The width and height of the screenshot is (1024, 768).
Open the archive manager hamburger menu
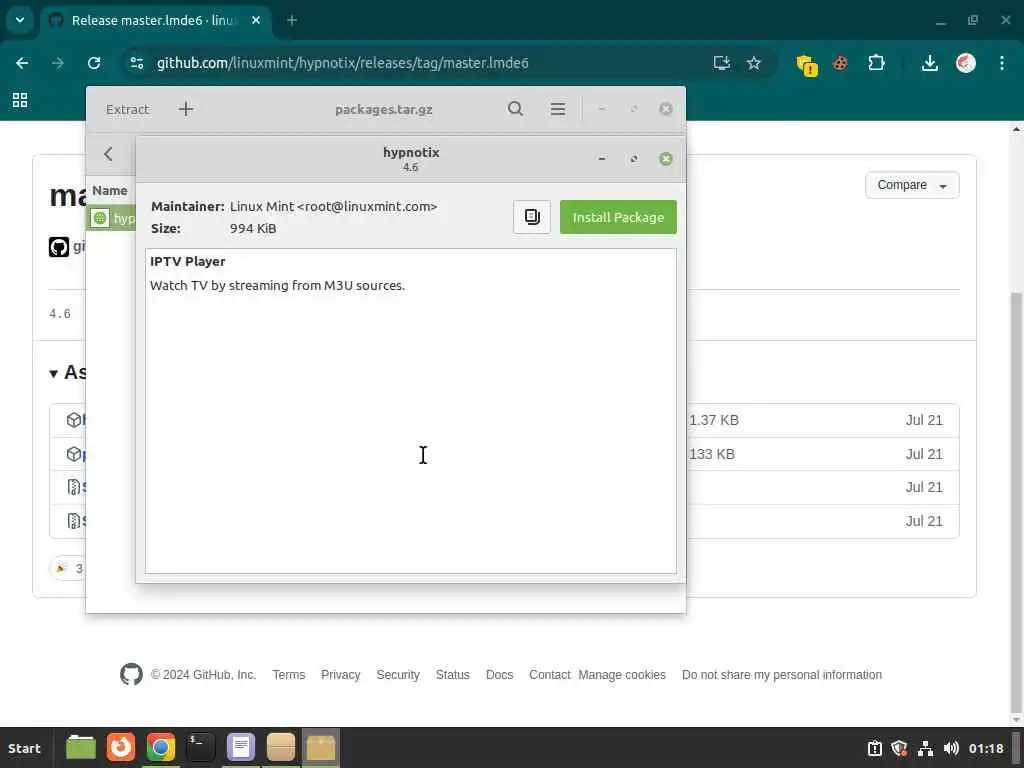[558, 109]
